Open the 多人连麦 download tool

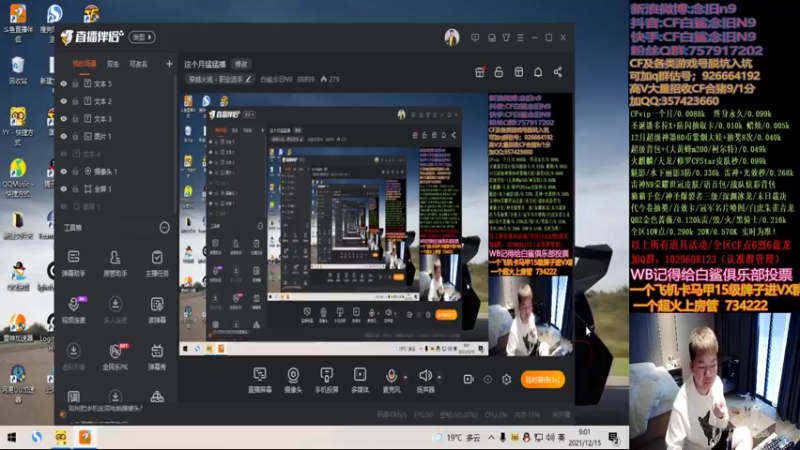(115, 310)
